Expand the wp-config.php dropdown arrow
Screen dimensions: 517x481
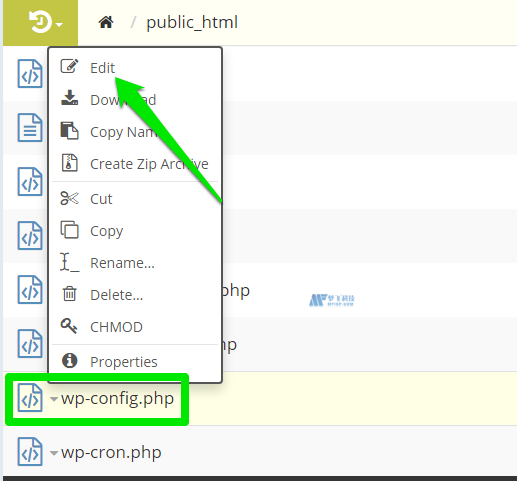pyautogui.click(x=54, y=399)
